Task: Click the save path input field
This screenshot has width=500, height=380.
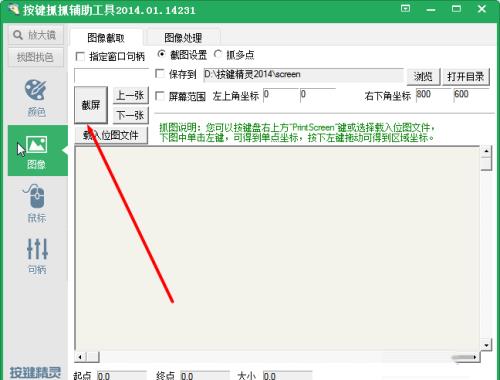Action: 303,75
